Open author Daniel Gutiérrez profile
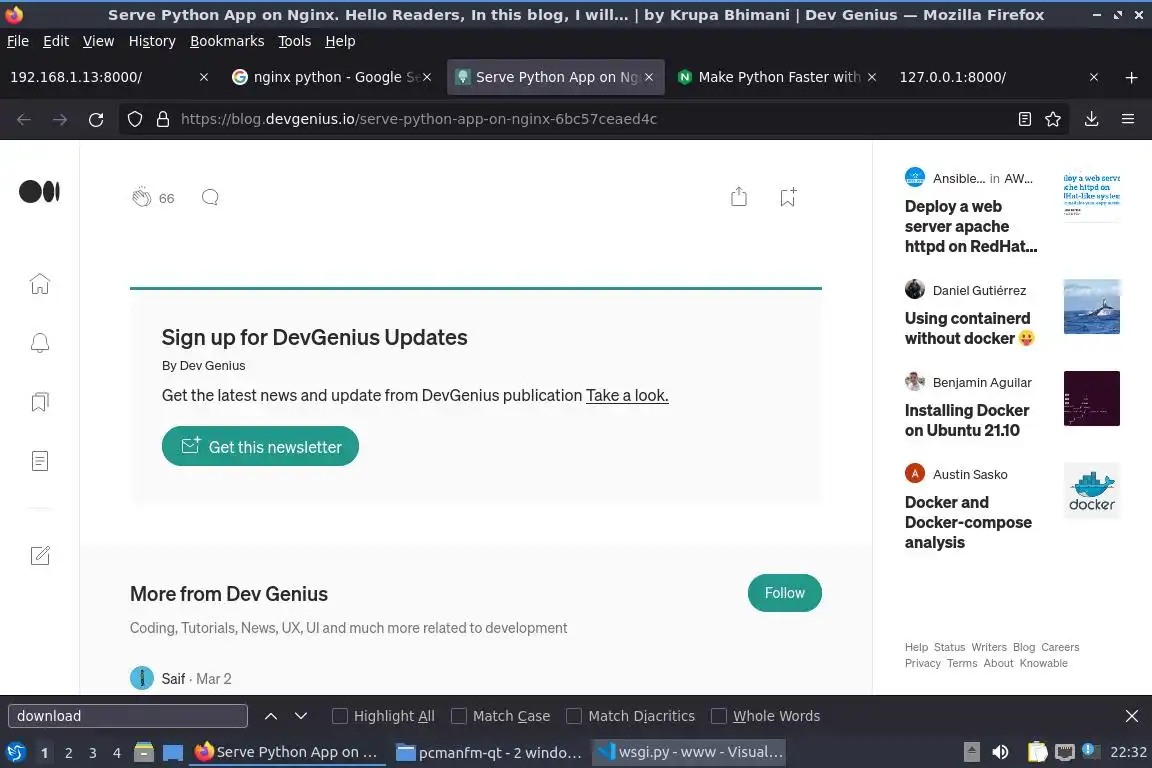This screenshot has height=768, width=1152. [x=979, y=290]
